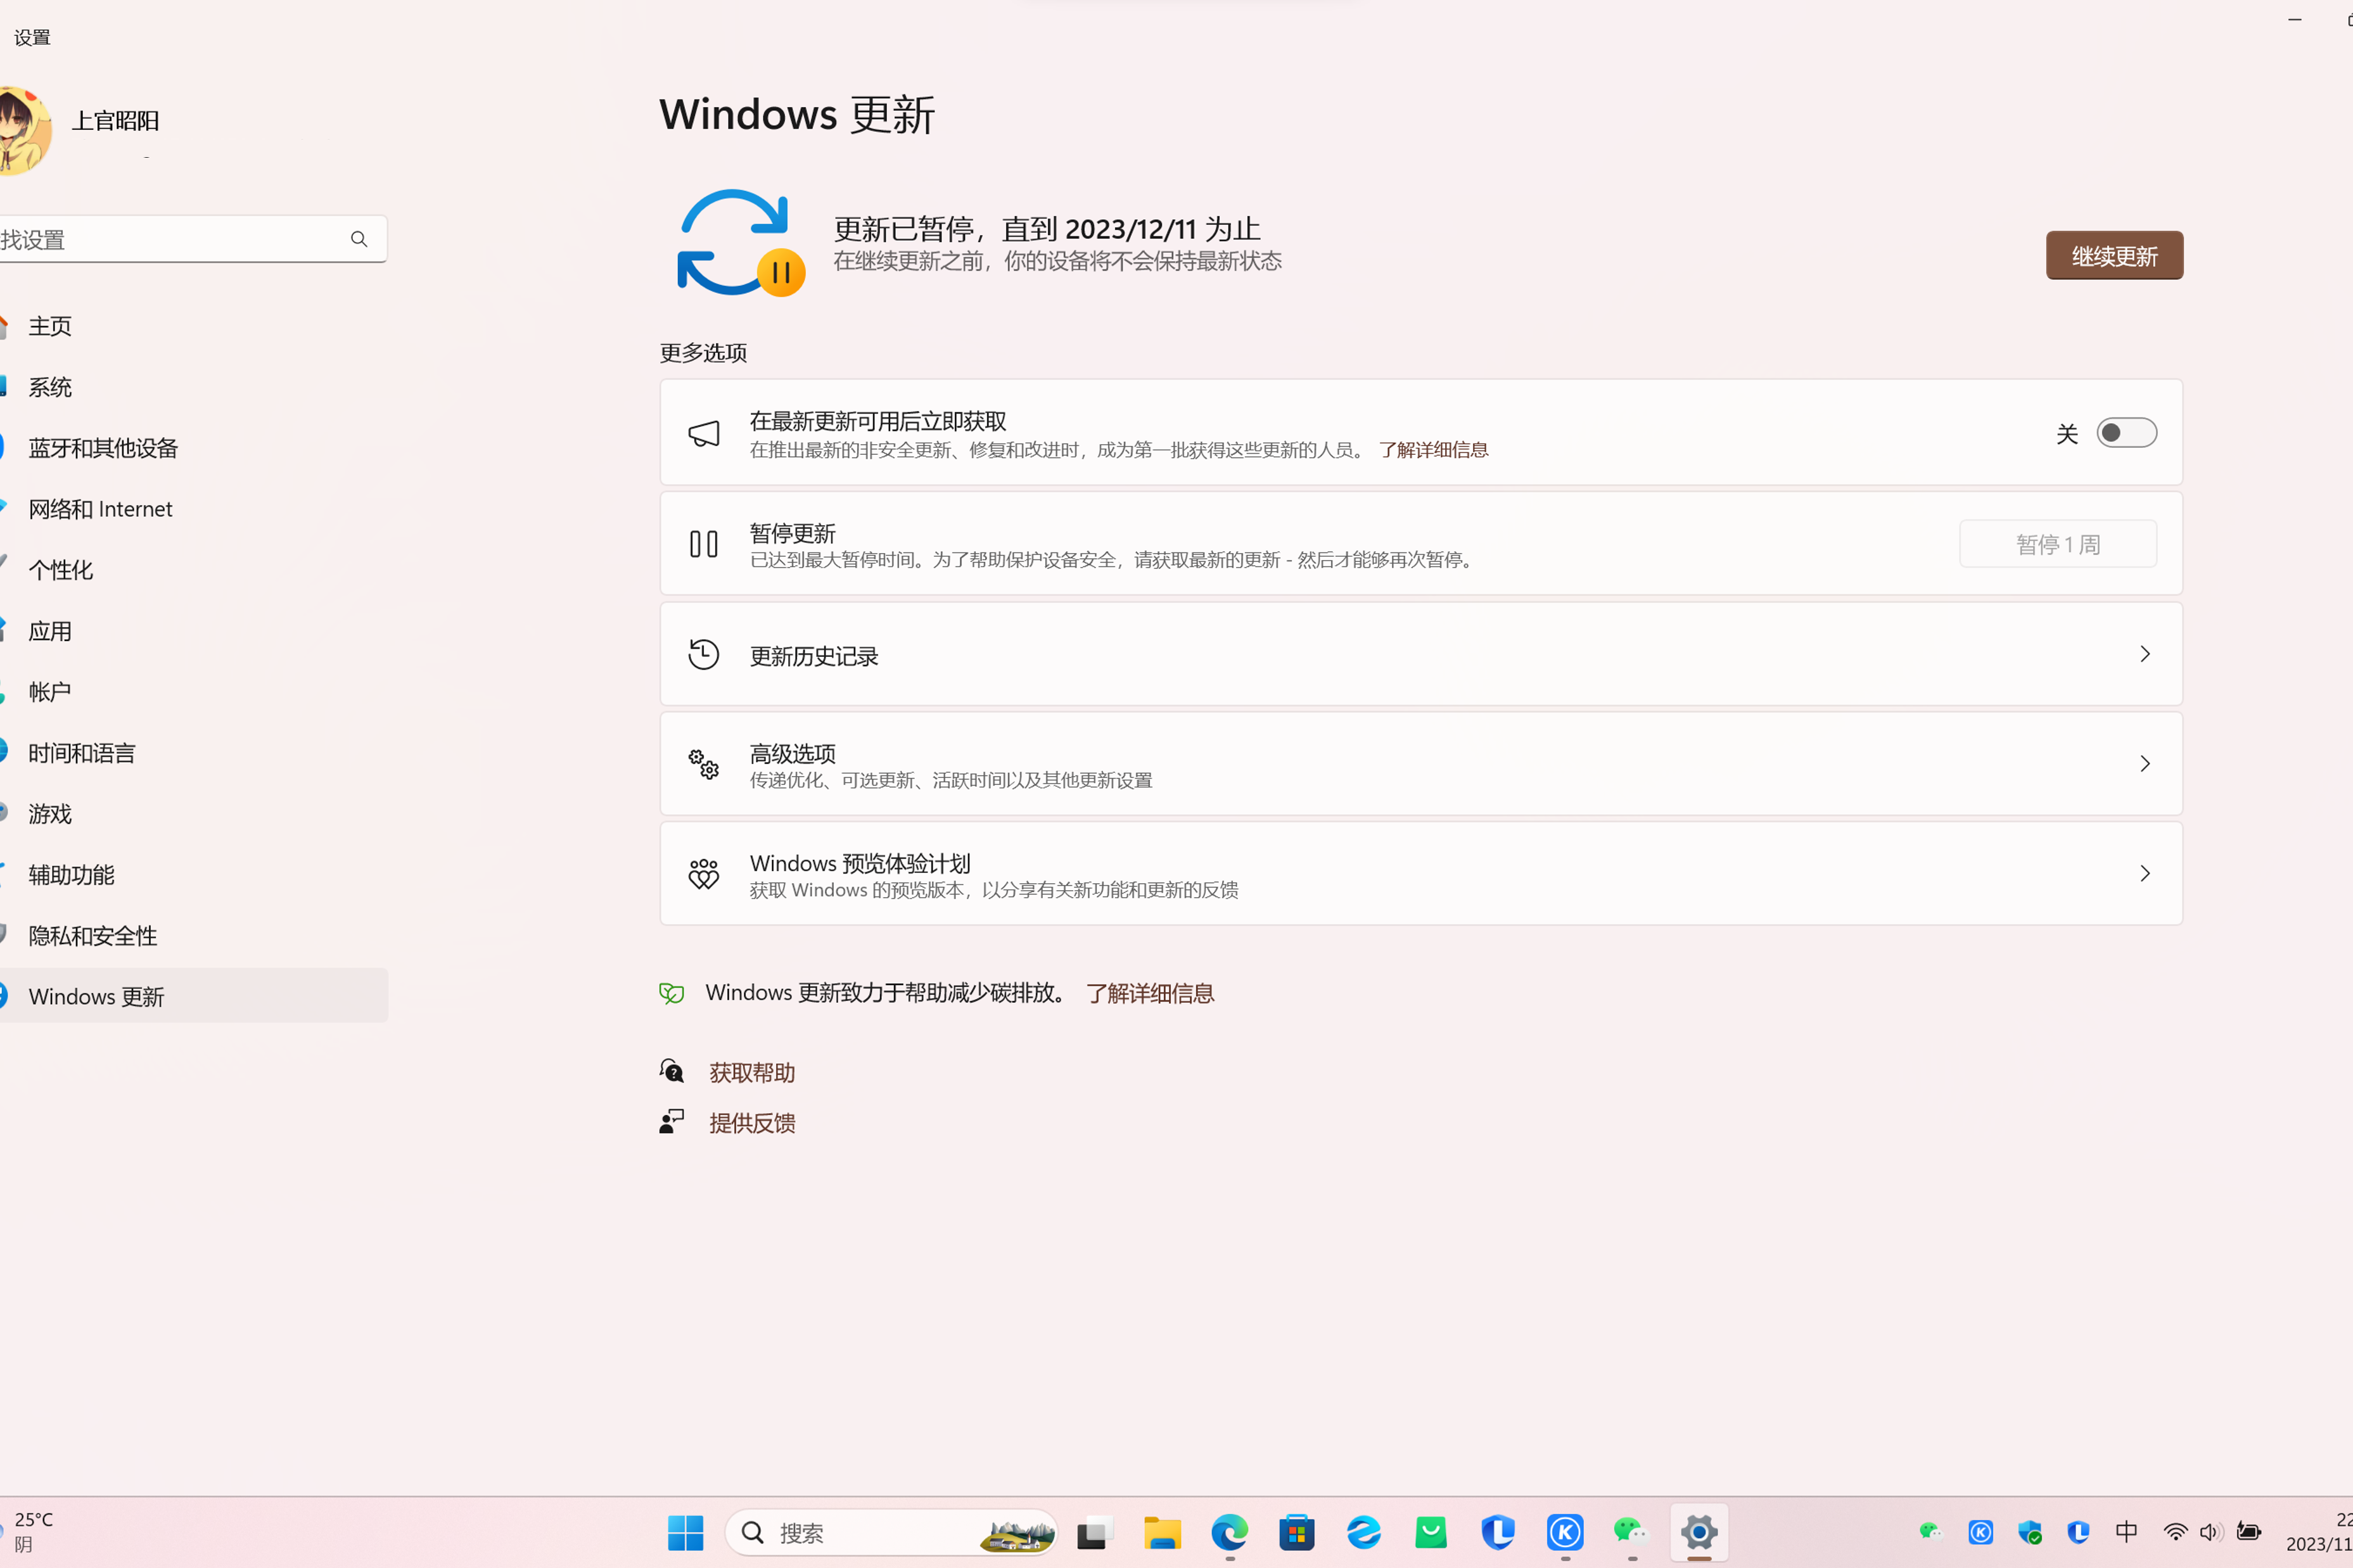
Task: Click the advanced options gears icon
Action: click(x=703, y=764)
